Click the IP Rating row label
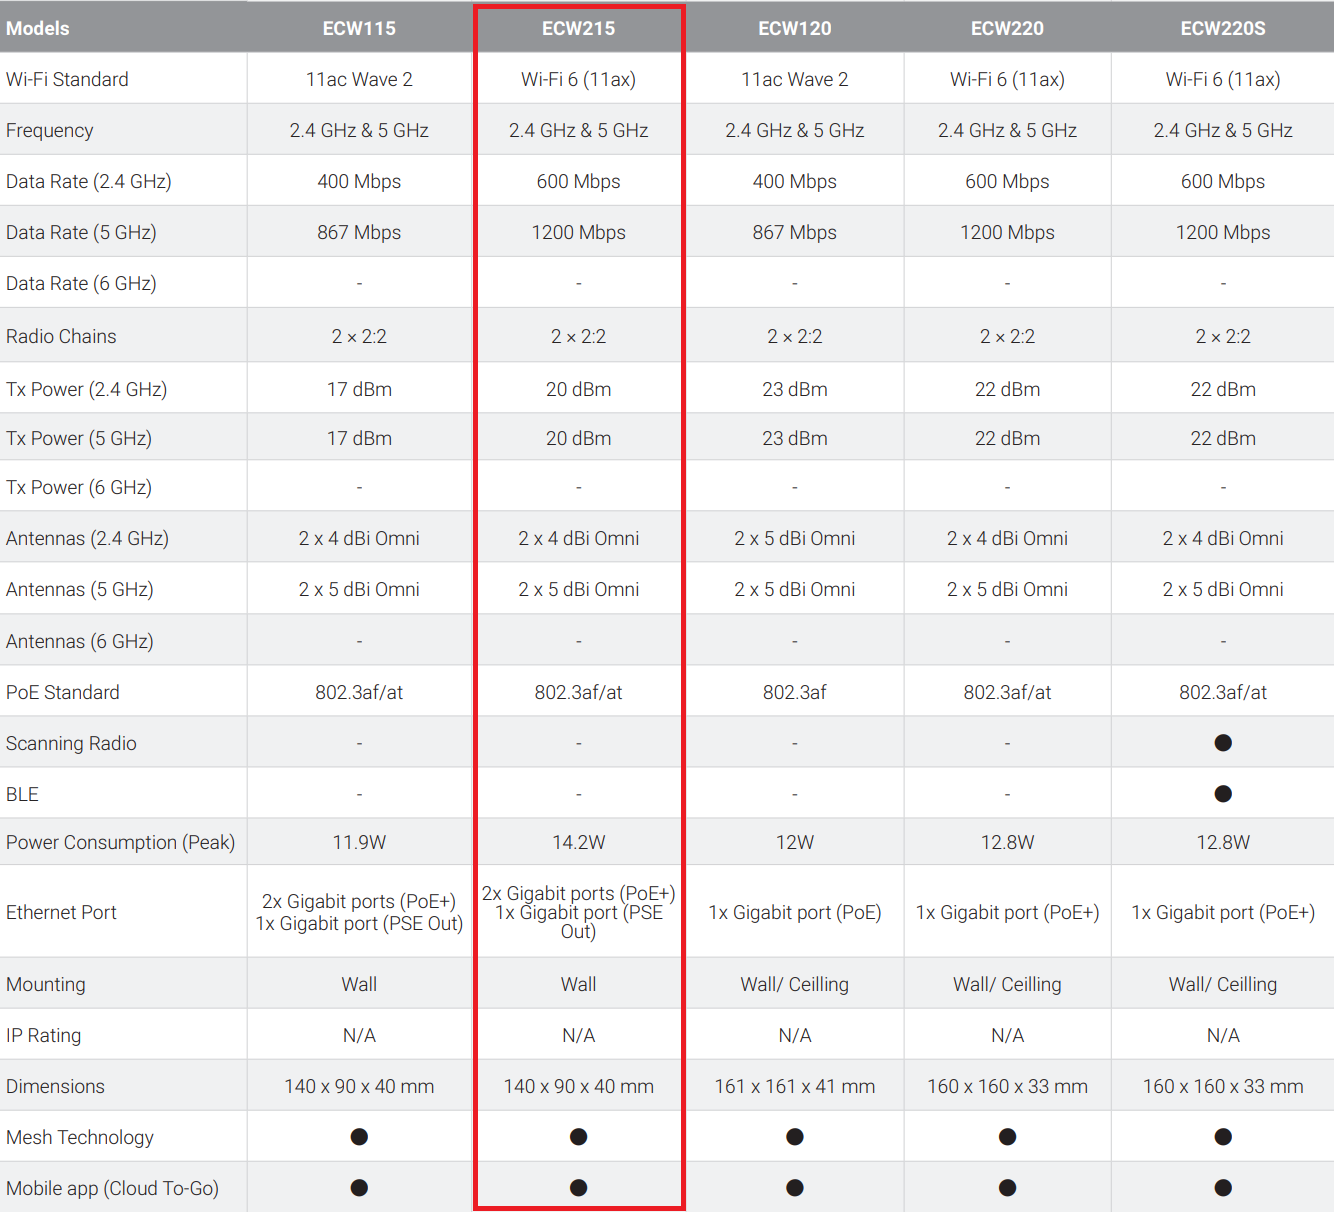This screenshot has height=1212, width=1334. point(43,1035)
